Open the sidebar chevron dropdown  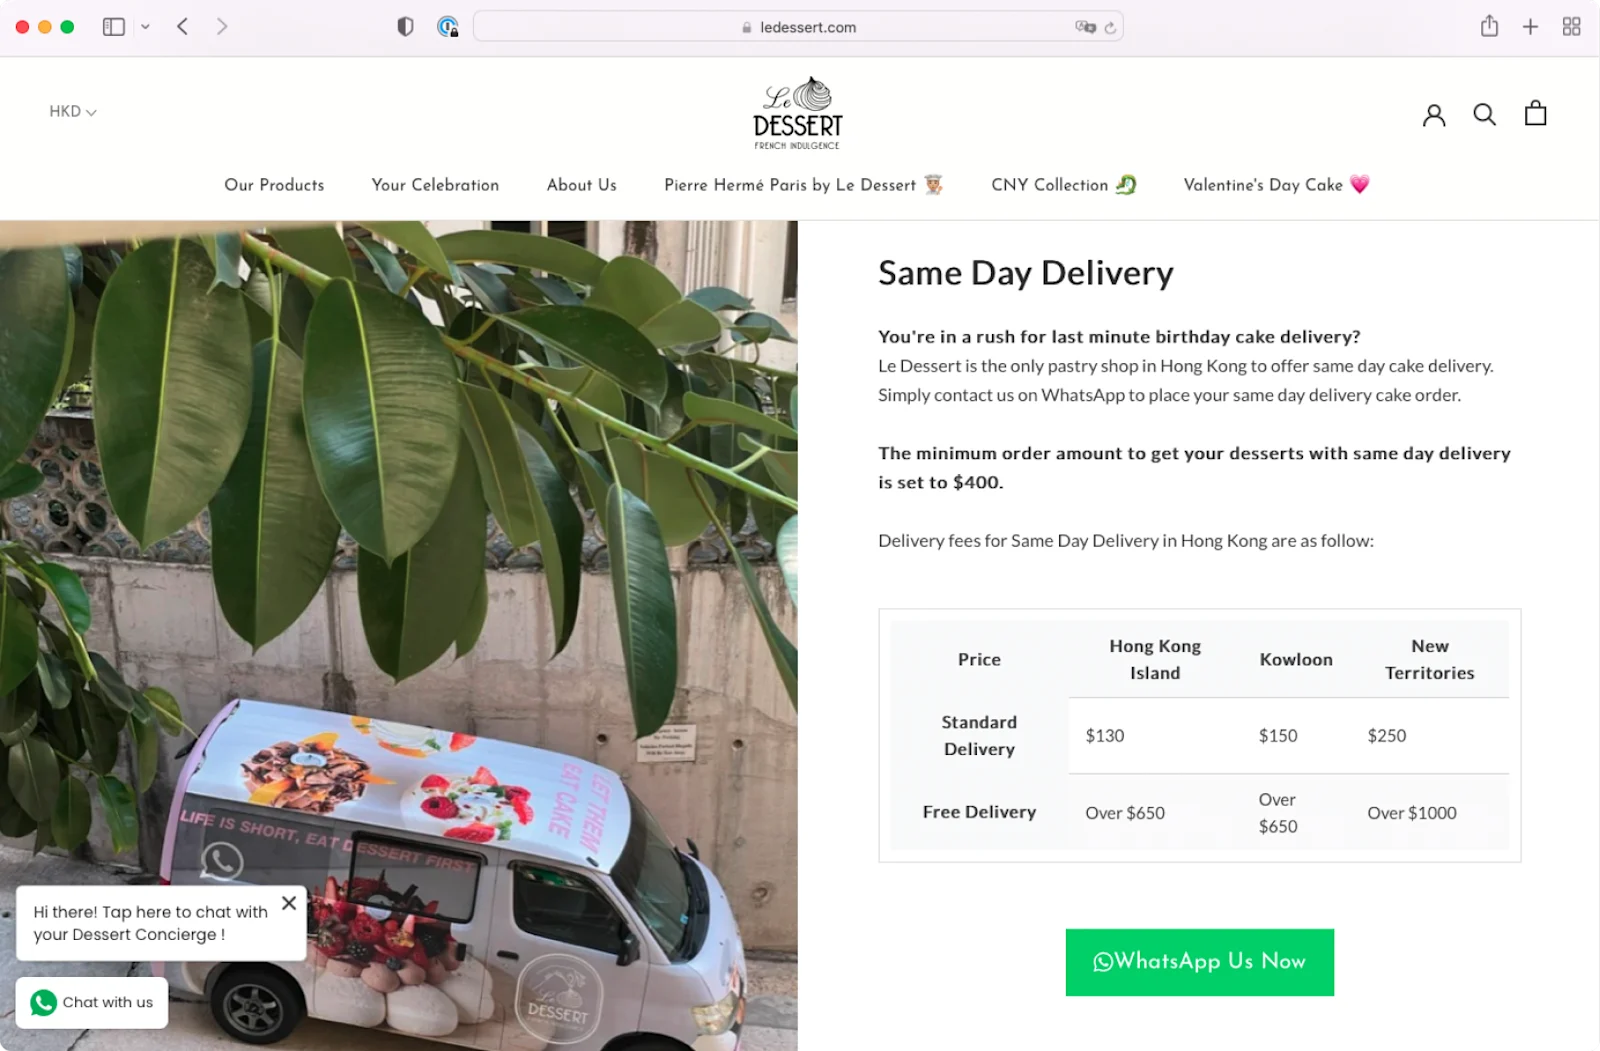tap(145, 26)
